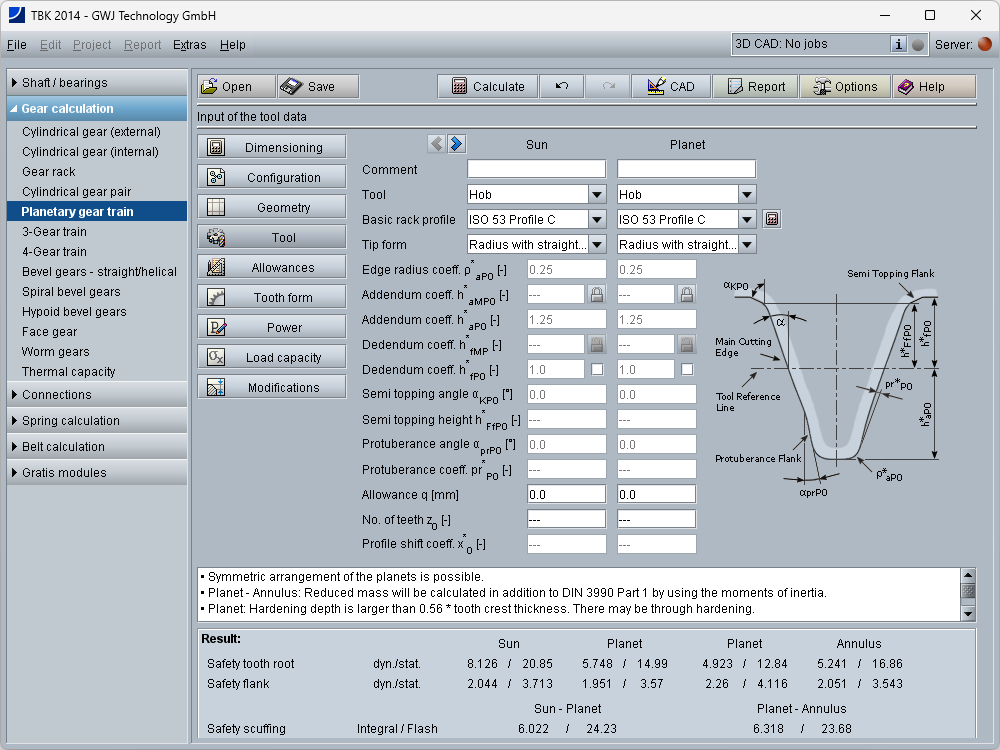Image resolution: width=1000 pixels, height=750 pixels.
Task: Open the Load capacity input page
Action: pos(273,357)
